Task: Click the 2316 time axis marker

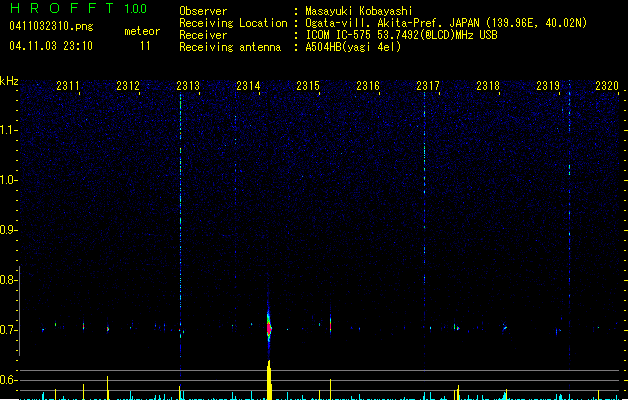Action: (368, 86)
